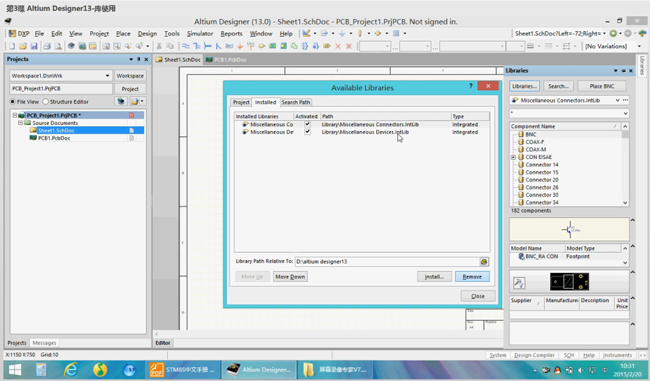The height and width of the screenshot is (381, 650).
Task: Select the Place Sheet Symbol tool
Action: [x=272, y=46]
